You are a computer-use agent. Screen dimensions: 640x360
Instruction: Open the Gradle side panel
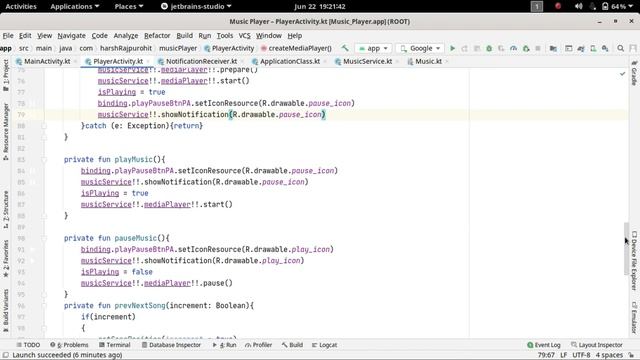pos(634,73)
